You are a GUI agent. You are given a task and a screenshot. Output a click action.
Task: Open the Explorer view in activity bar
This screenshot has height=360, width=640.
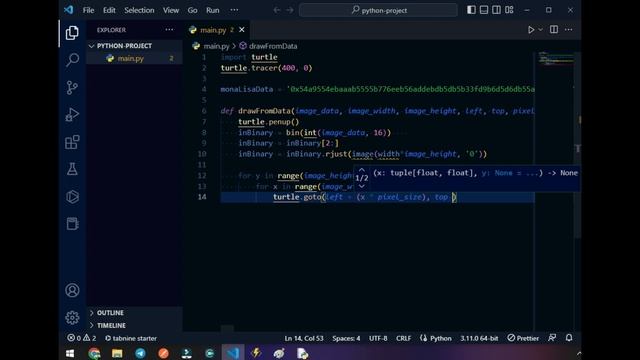pos(72,33)
